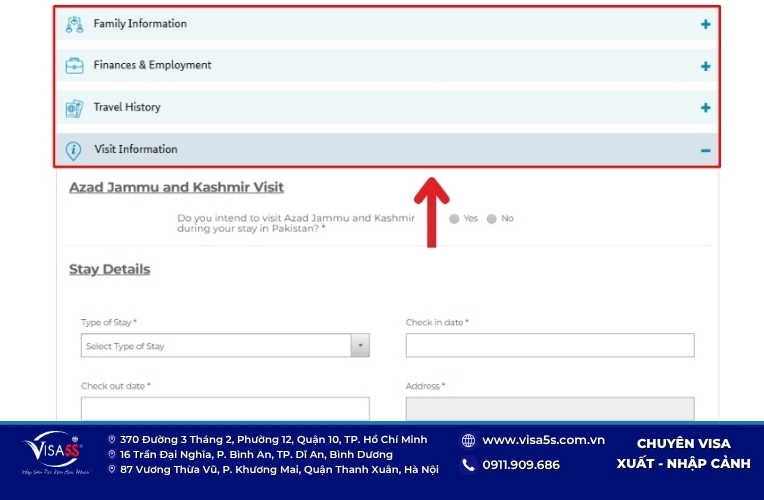
Task: Click the Finances & Employment briefcase icon
Action: (x=75, y=66)
